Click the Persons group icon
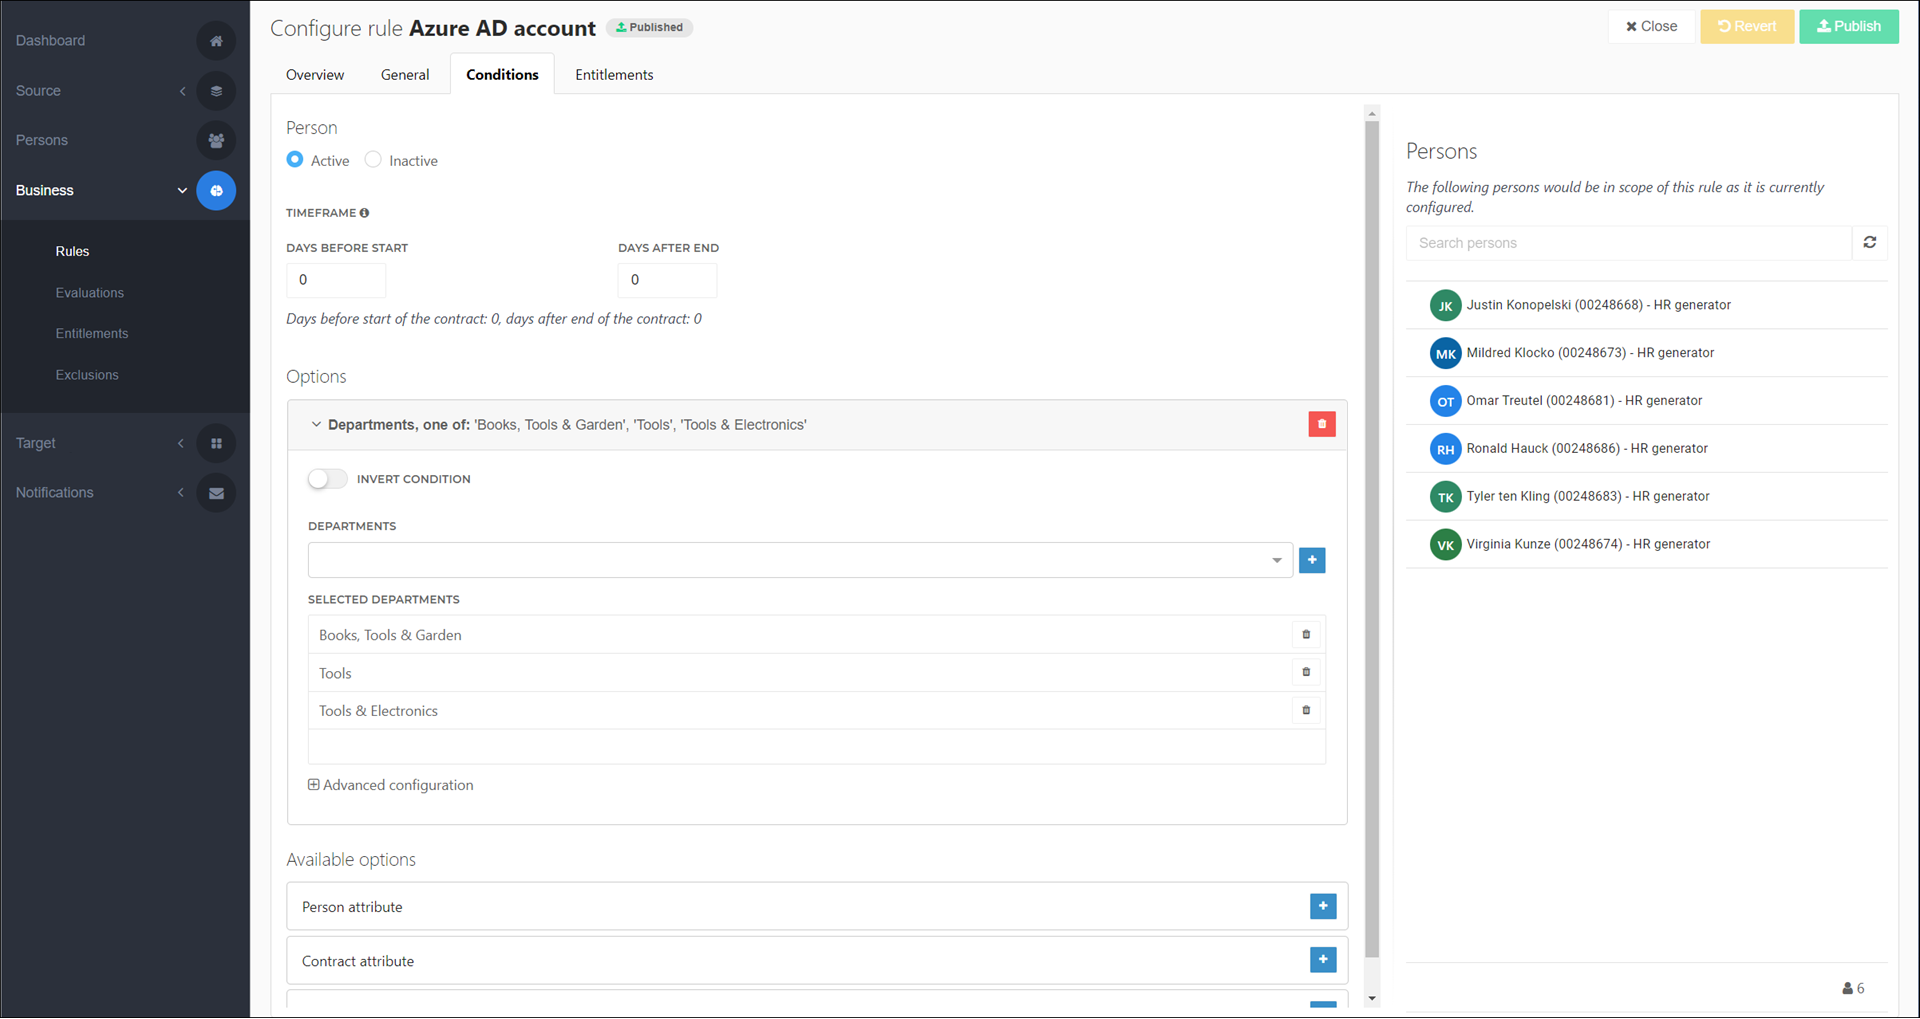This screenshot has width=1920, height=1019. point(216,141)
